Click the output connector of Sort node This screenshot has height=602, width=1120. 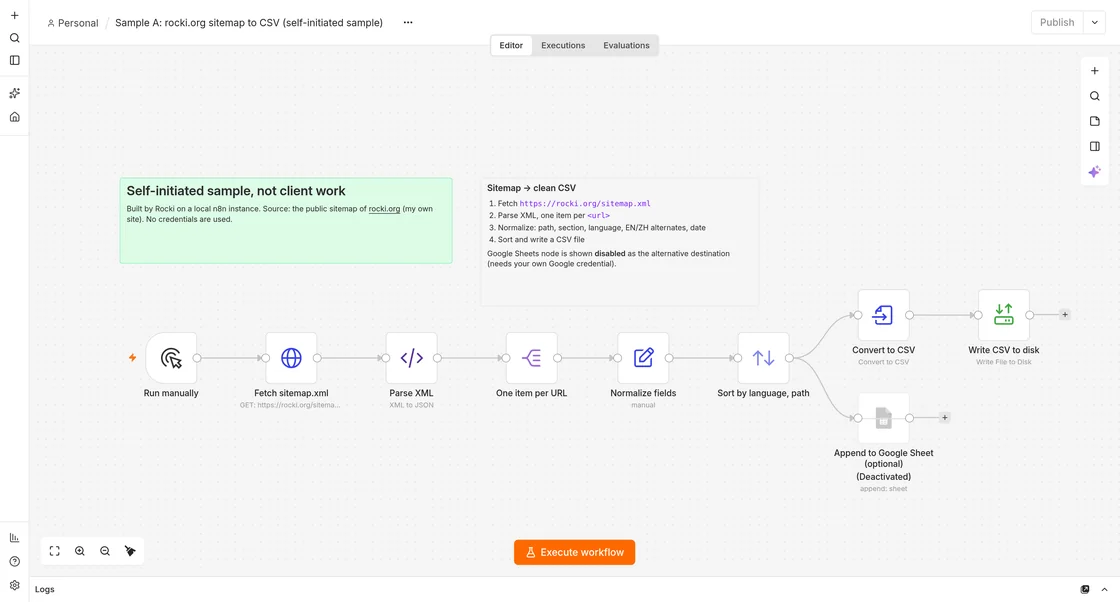click(789, 358)
